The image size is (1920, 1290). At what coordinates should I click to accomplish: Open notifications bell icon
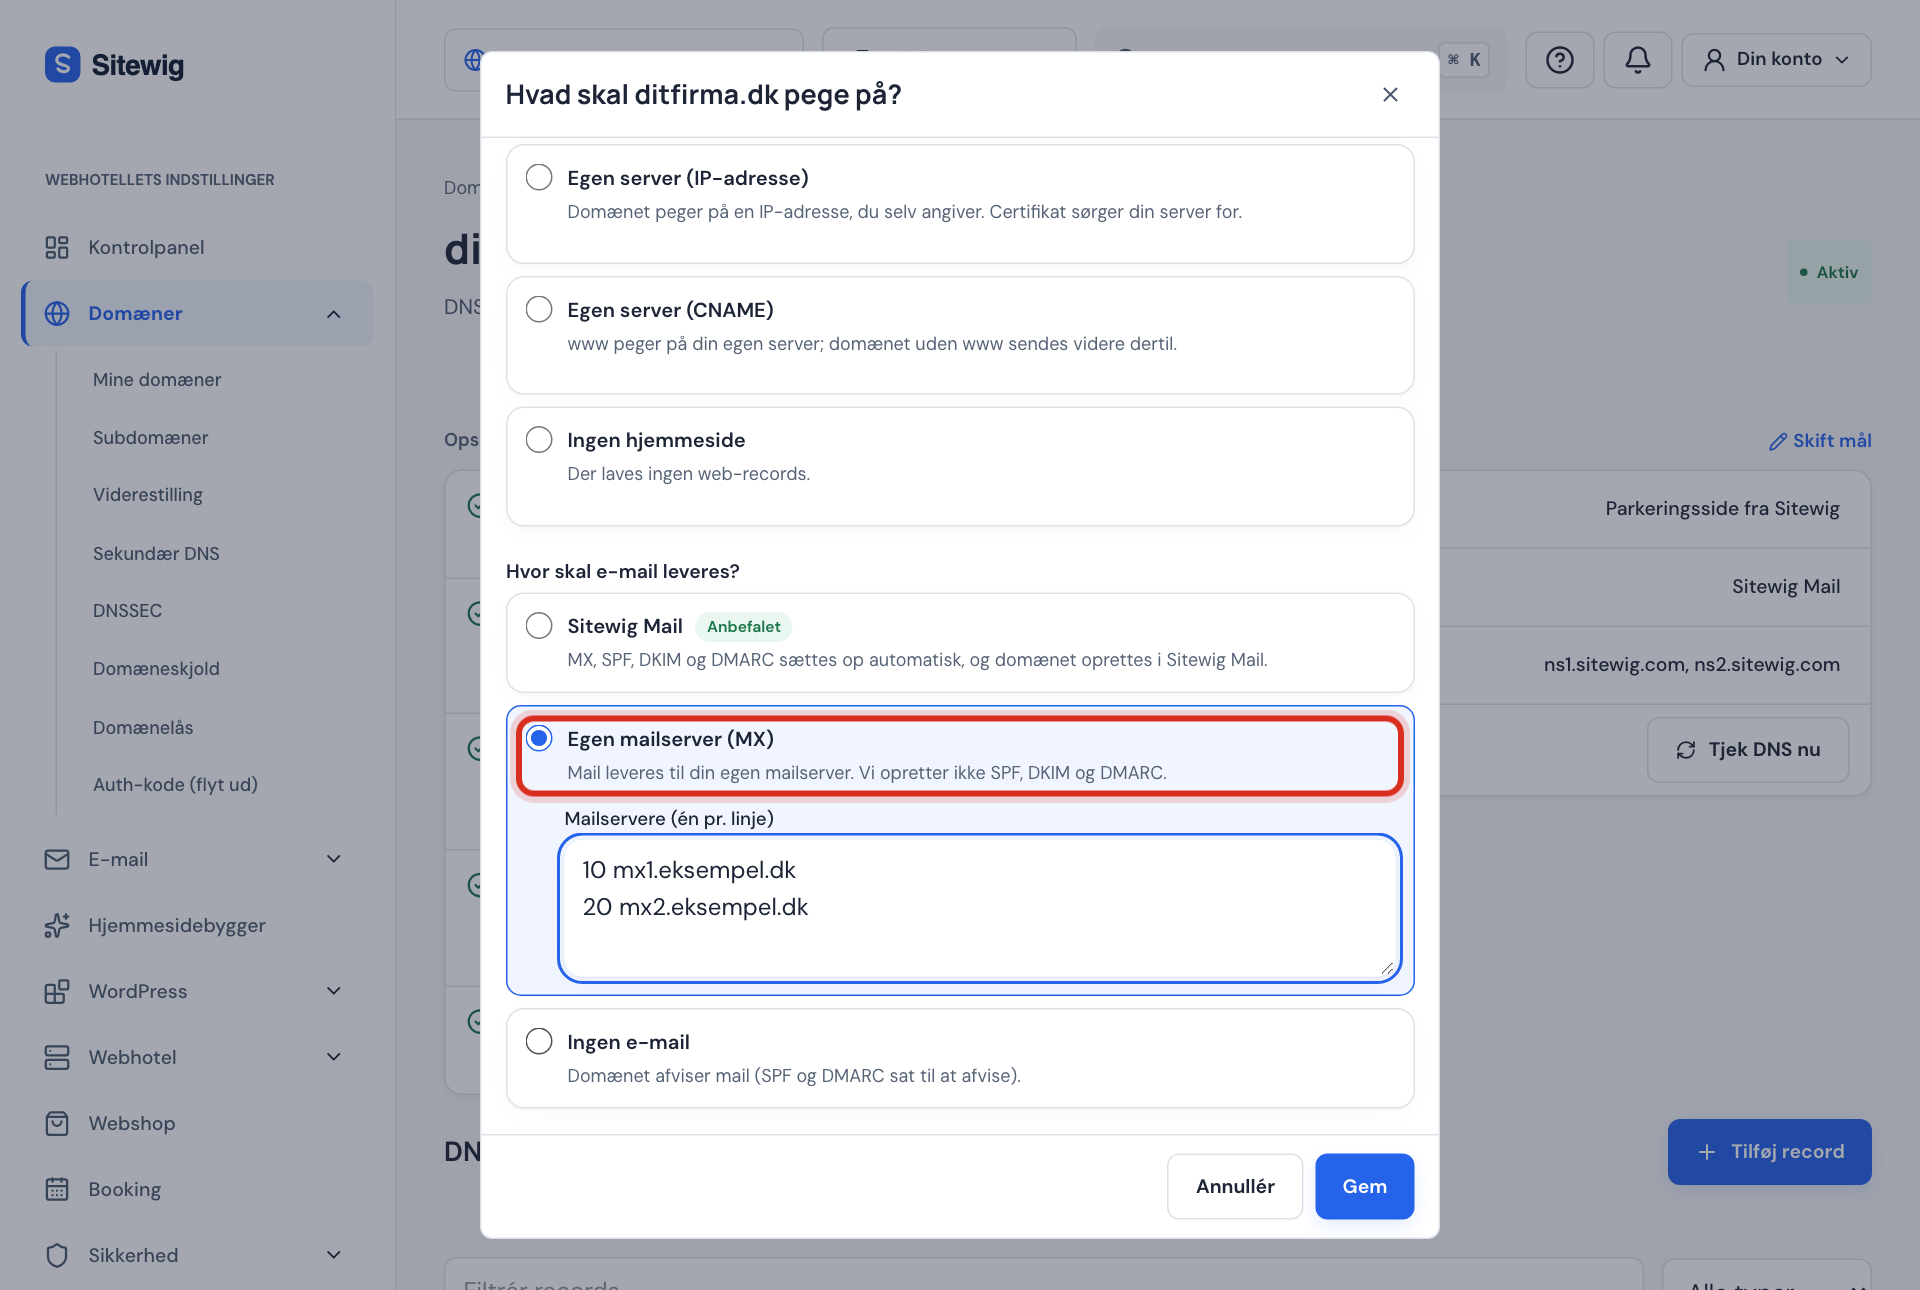[x=1637, y=60]
